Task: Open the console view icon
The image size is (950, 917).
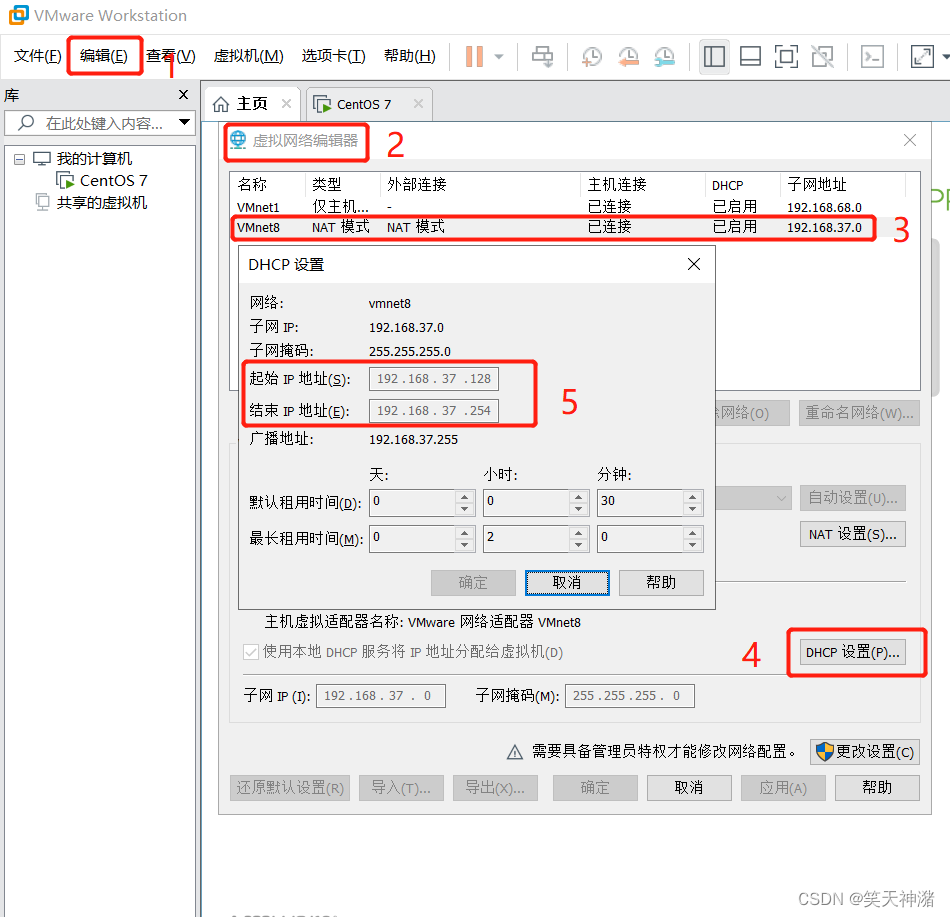Action: [872, 57]
